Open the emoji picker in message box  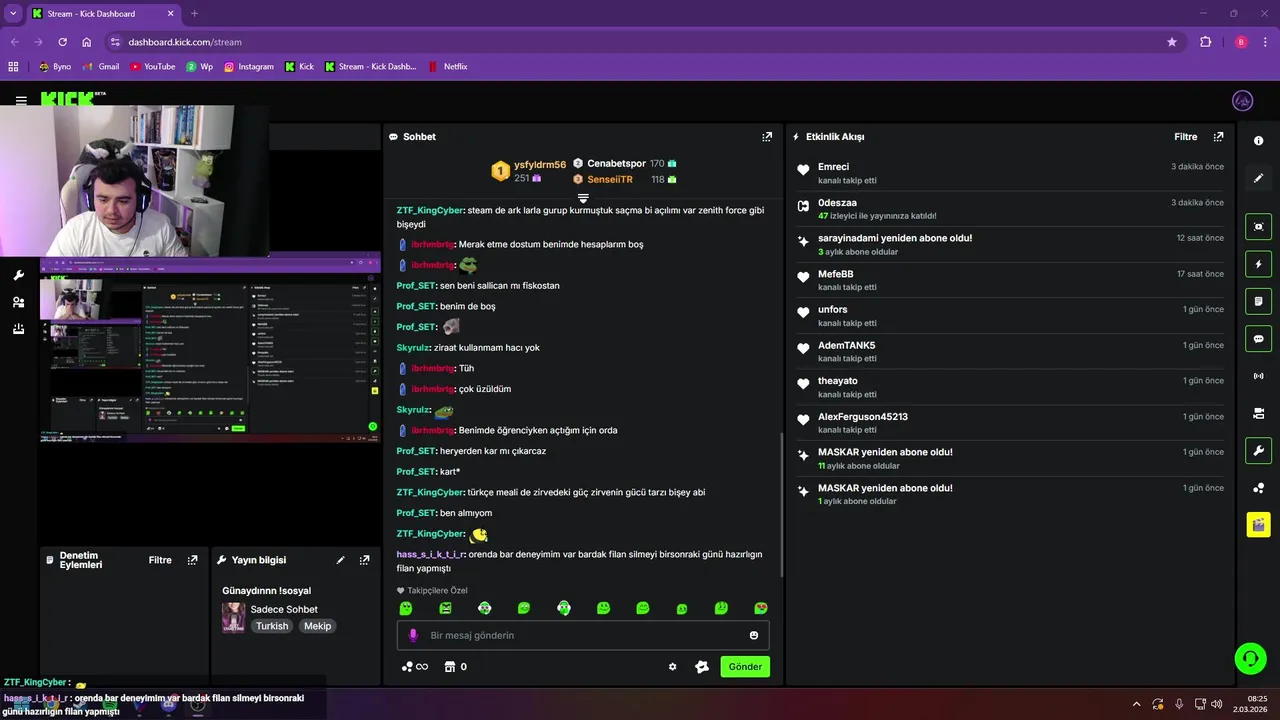pyautogui.click(x=754, y=635)
